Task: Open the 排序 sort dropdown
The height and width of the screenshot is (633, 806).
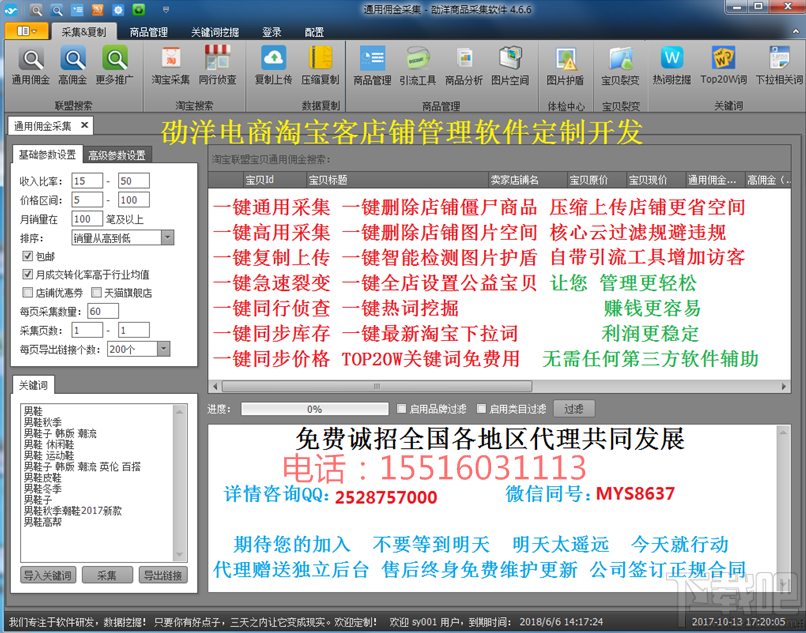Action: pyautogui.click(x=167, y=238)
